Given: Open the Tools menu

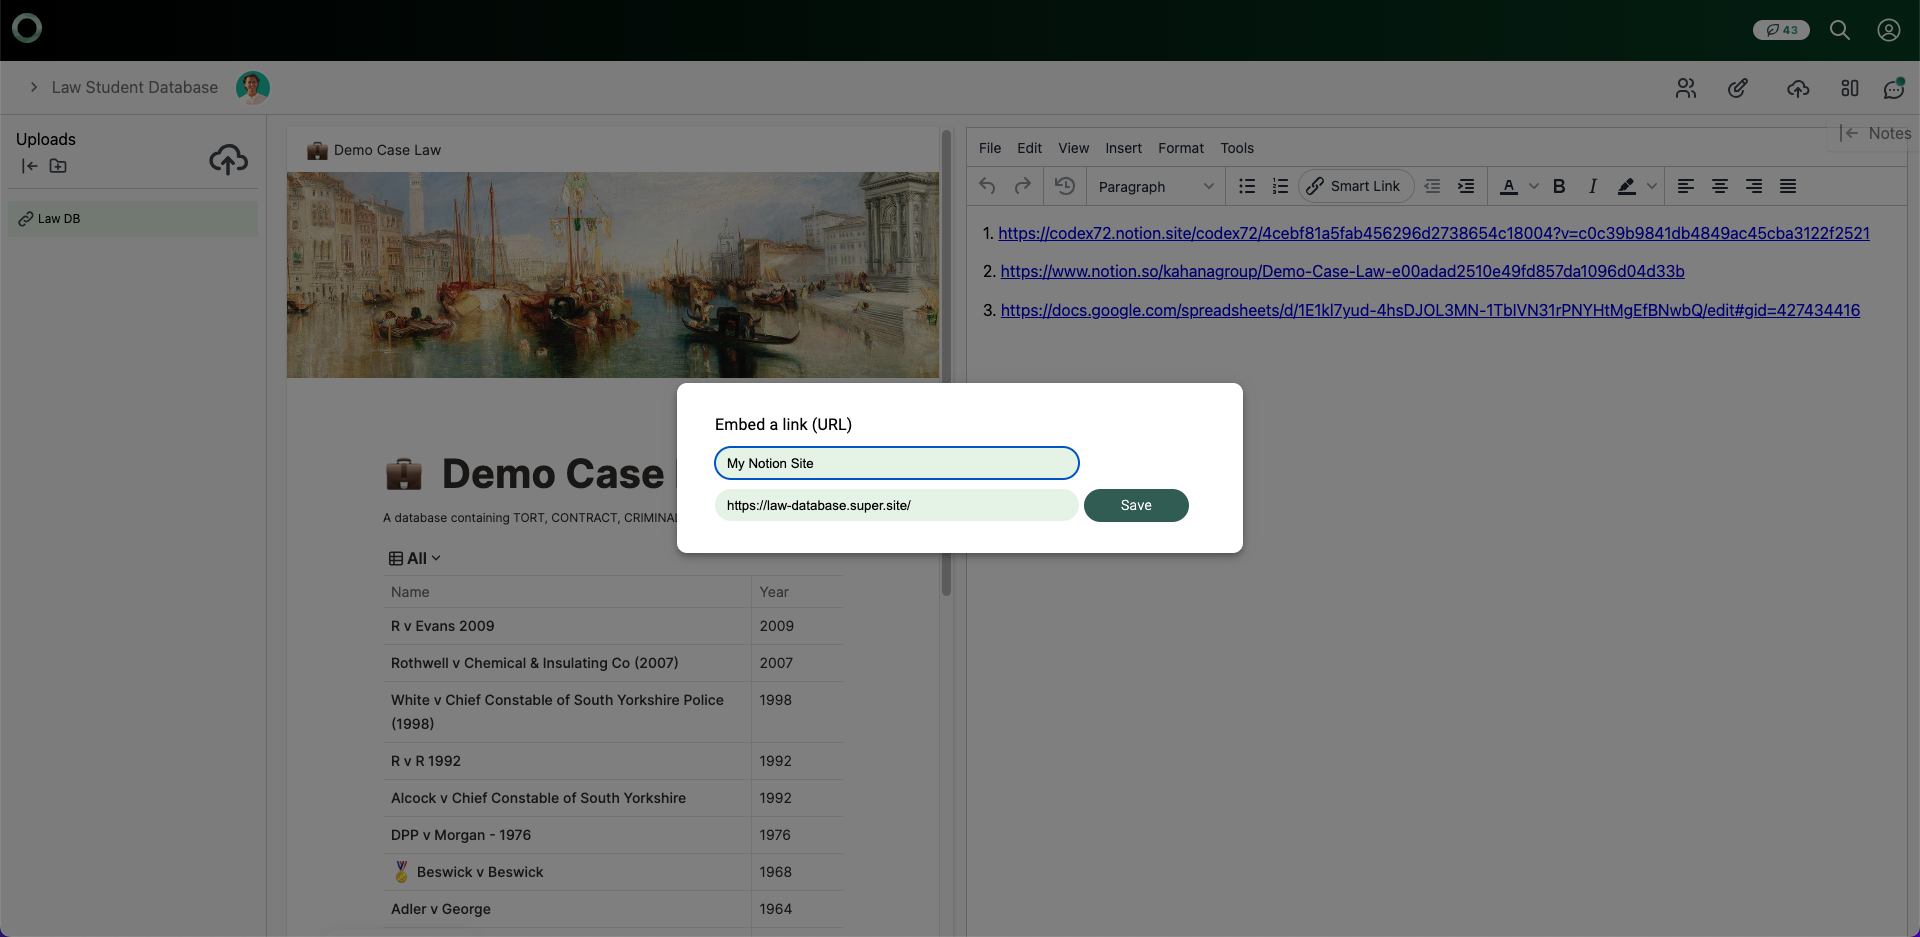Looking at the screenshot, I should pos(1237,148).
